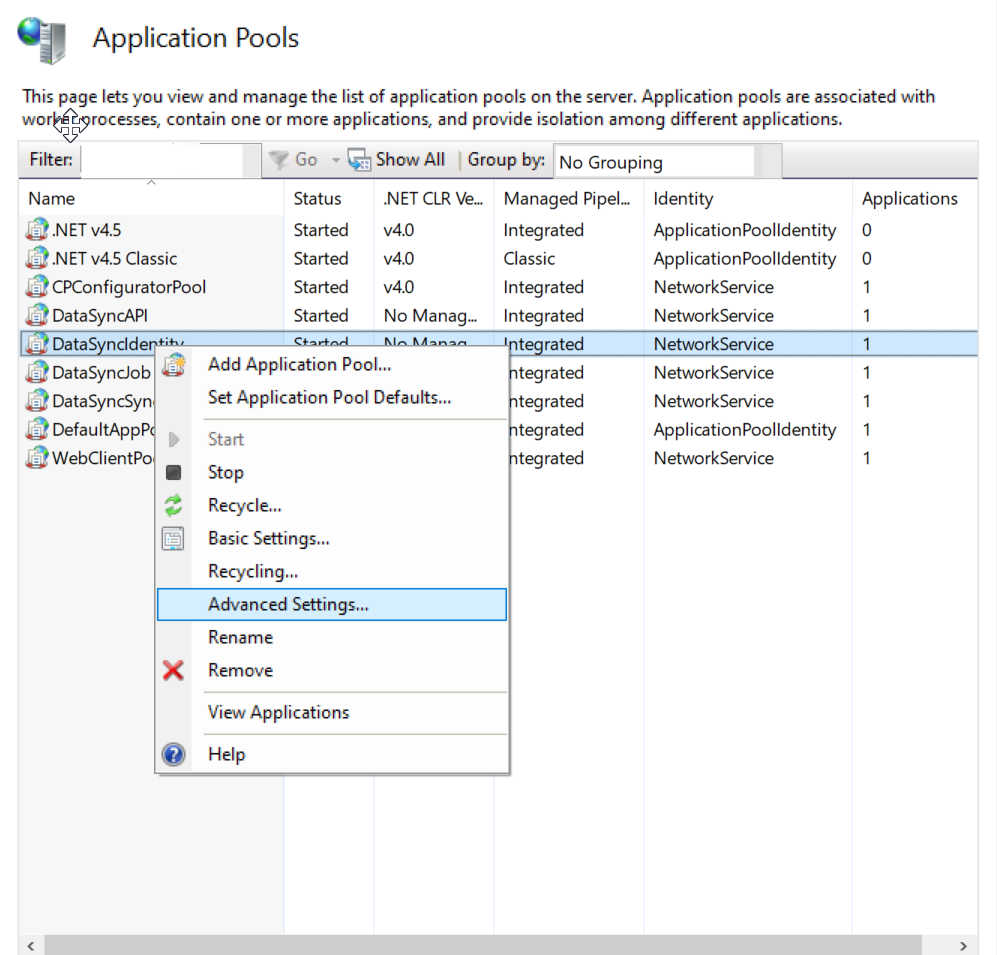Click the Basic Settings icon in menu
This screenshot has height=955, width=997.
174,539
